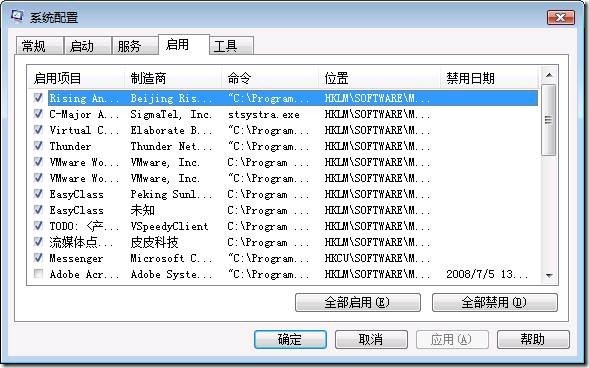Confirm with the 确定 button
The image size is (589, 368).
coord(290,339)
